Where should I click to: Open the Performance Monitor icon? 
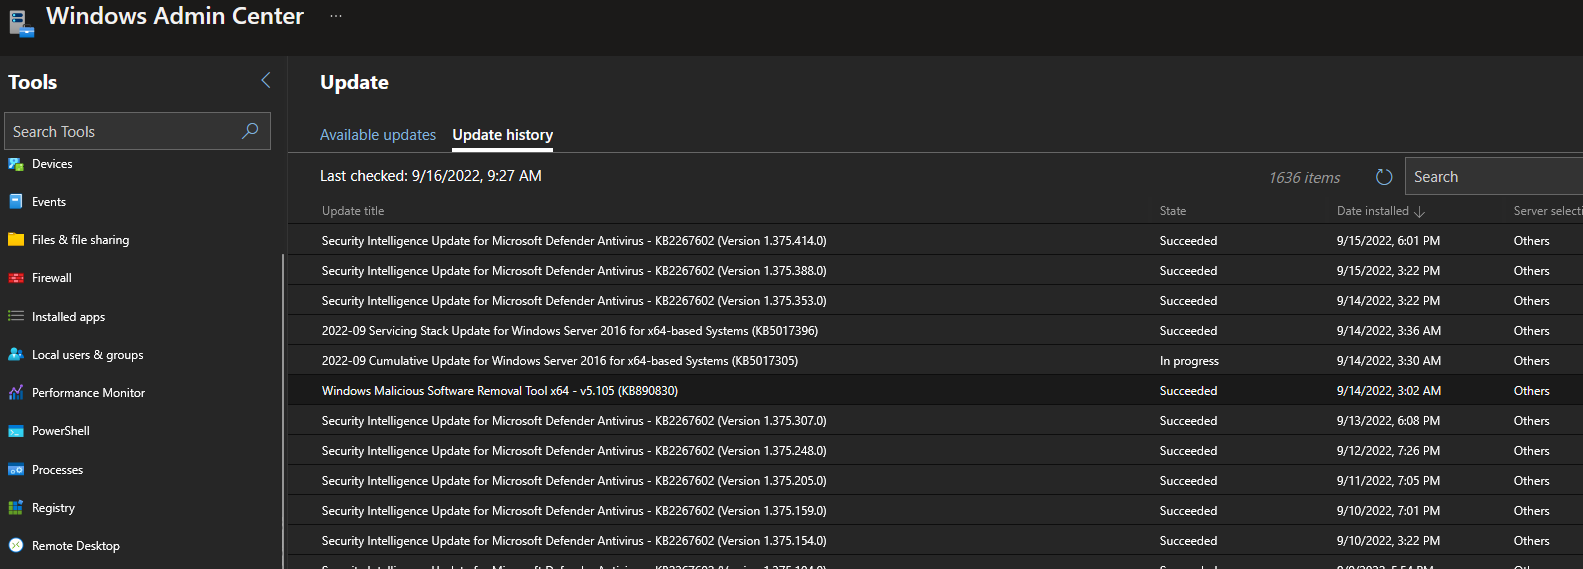pyautogui.click(x=16, y=393)
